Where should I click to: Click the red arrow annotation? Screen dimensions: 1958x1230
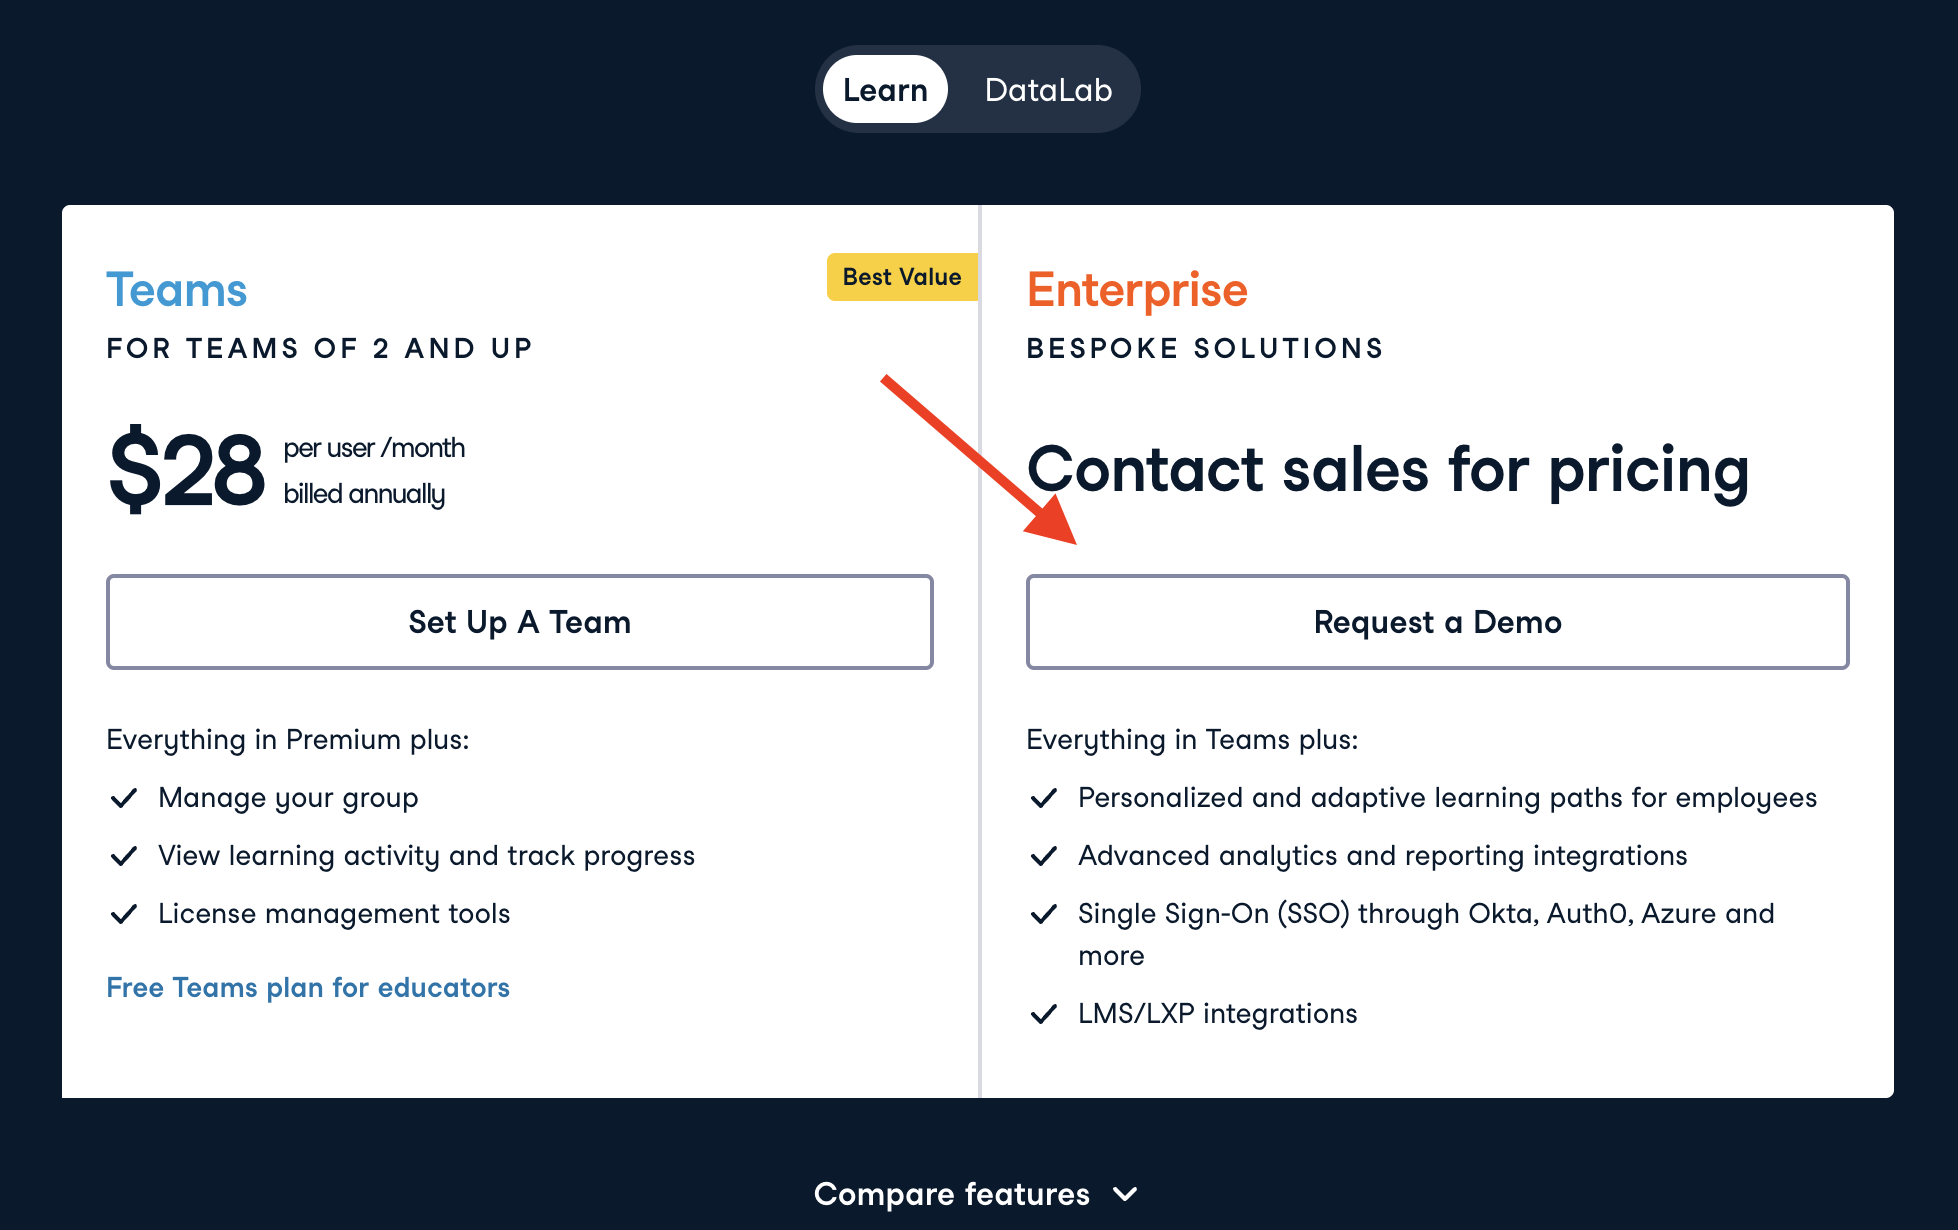(980, 462)
